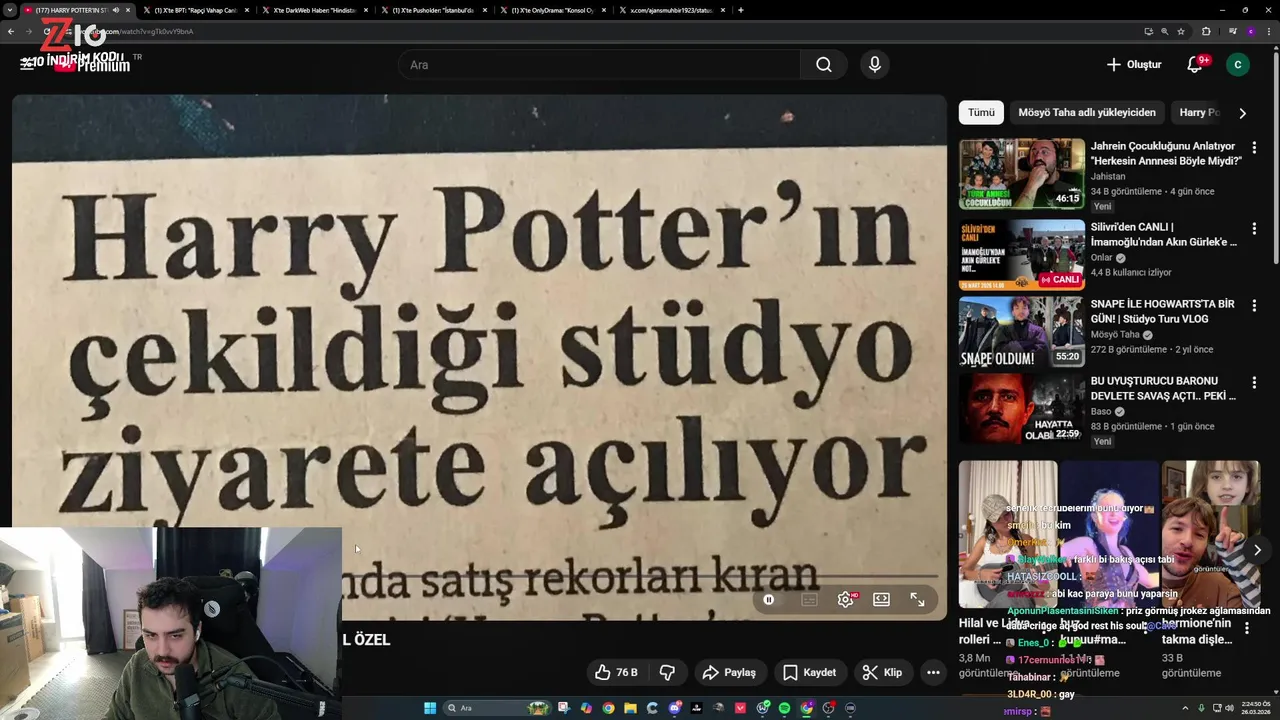The height and width of the screenshot is (720, 1280).
Task: Toggle subtitles button in the player
Action: tap(809, 600)
